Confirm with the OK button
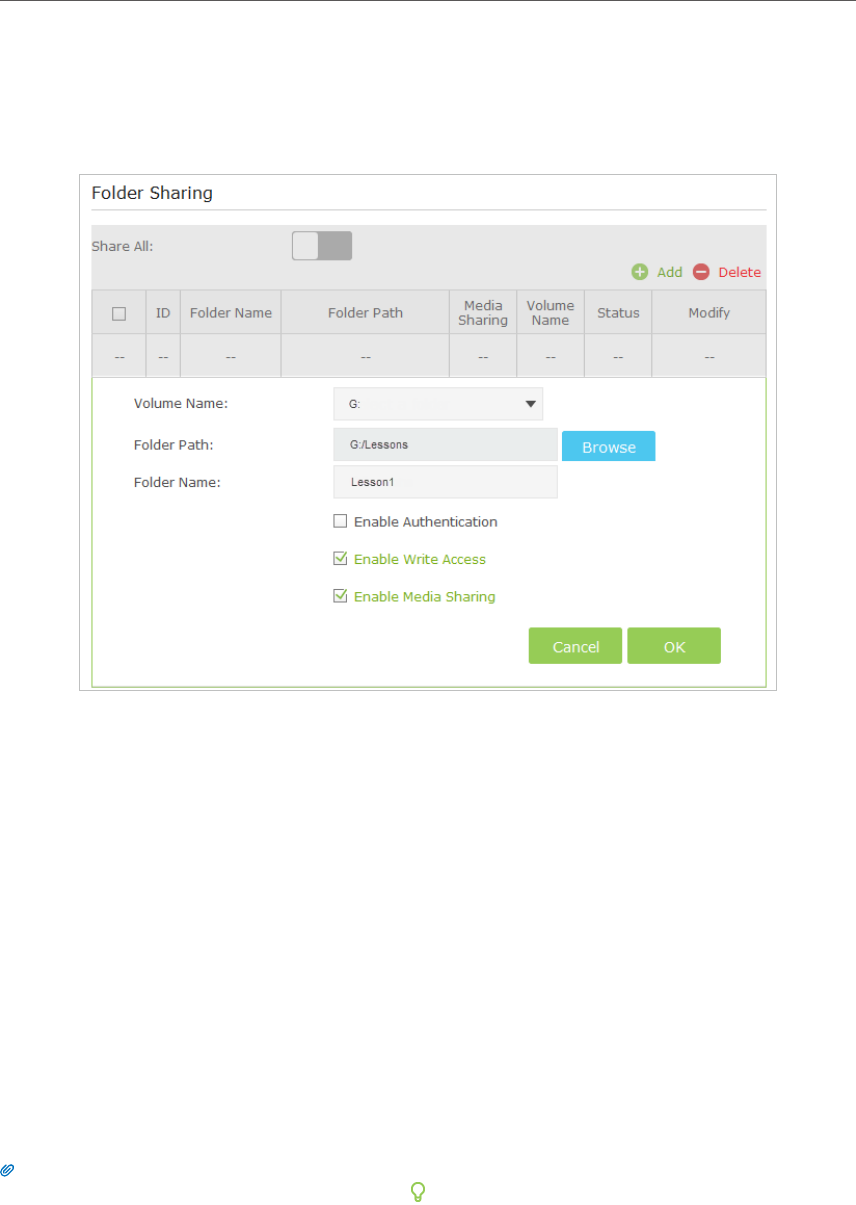This screenshot has width=856, height=1205. click(x=674, y=646)
